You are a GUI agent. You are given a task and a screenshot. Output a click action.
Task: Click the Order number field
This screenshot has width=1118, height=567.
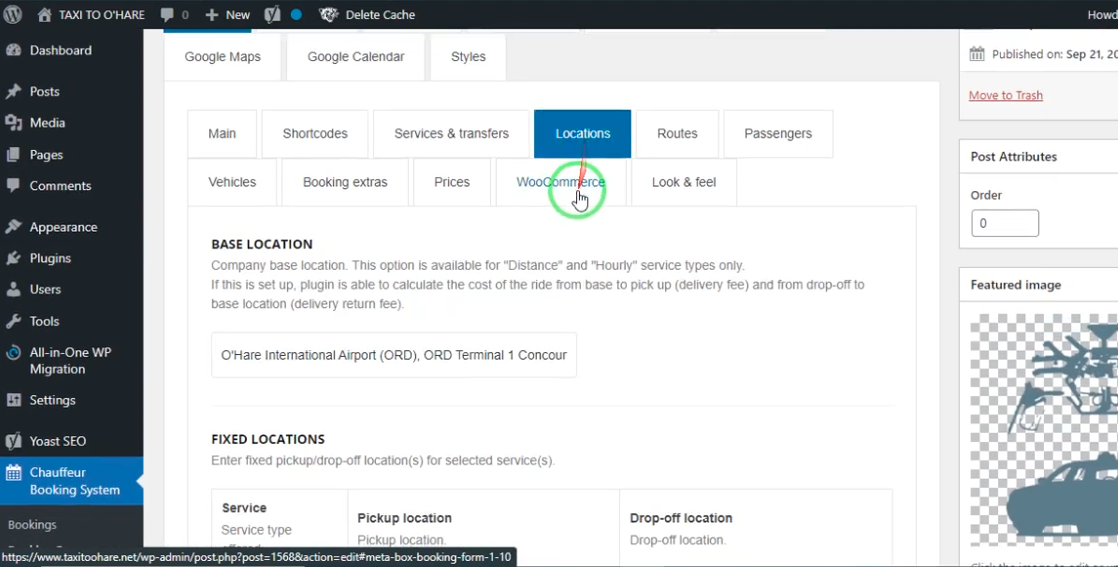[1004, 223]
